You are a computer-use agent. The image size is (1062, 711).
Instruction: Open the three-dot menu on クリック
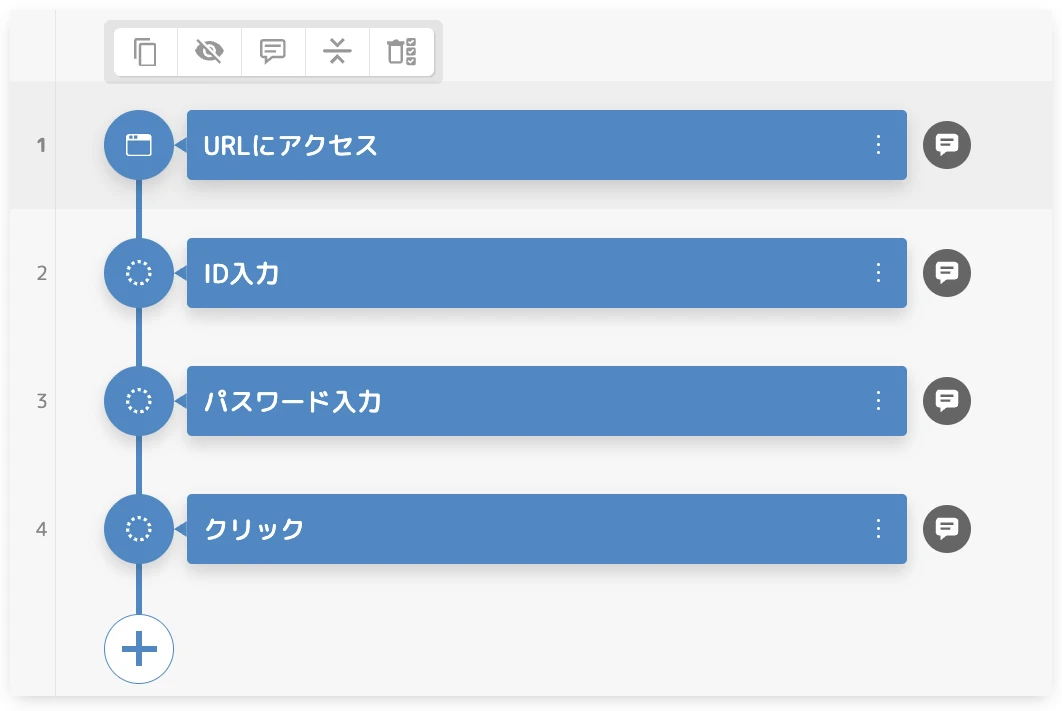coord(878,529)
